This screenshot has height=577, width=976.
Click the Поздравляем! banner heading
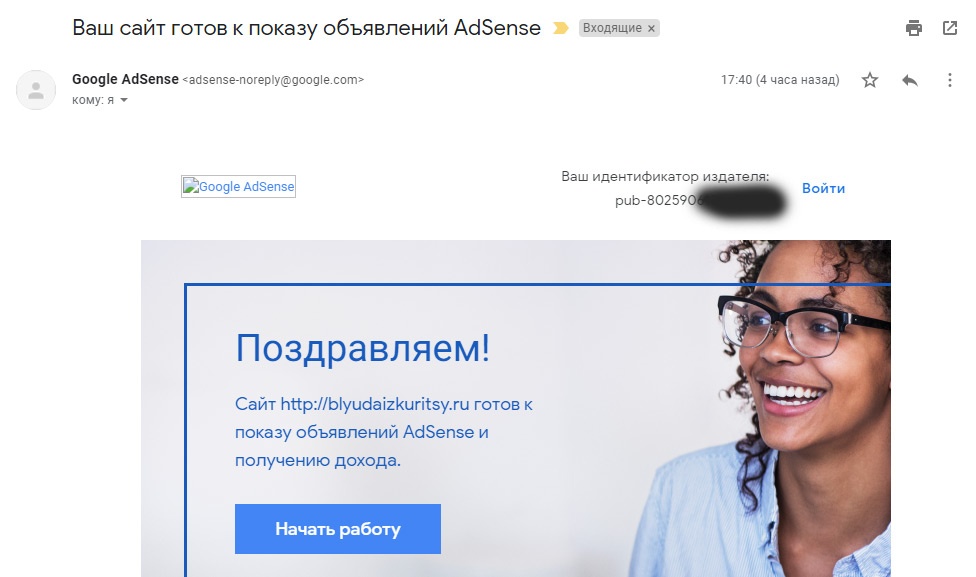(362, 347)
